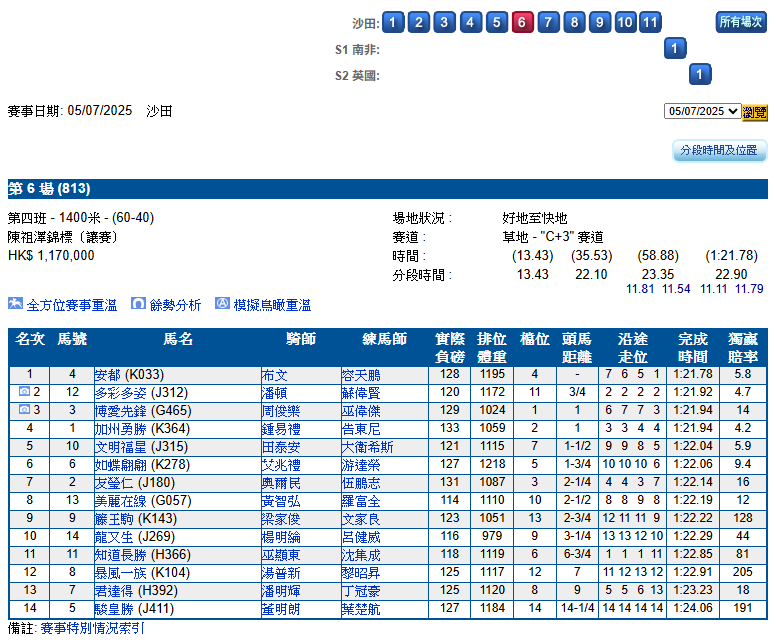Select currently active race 6 button

(523, 22)
